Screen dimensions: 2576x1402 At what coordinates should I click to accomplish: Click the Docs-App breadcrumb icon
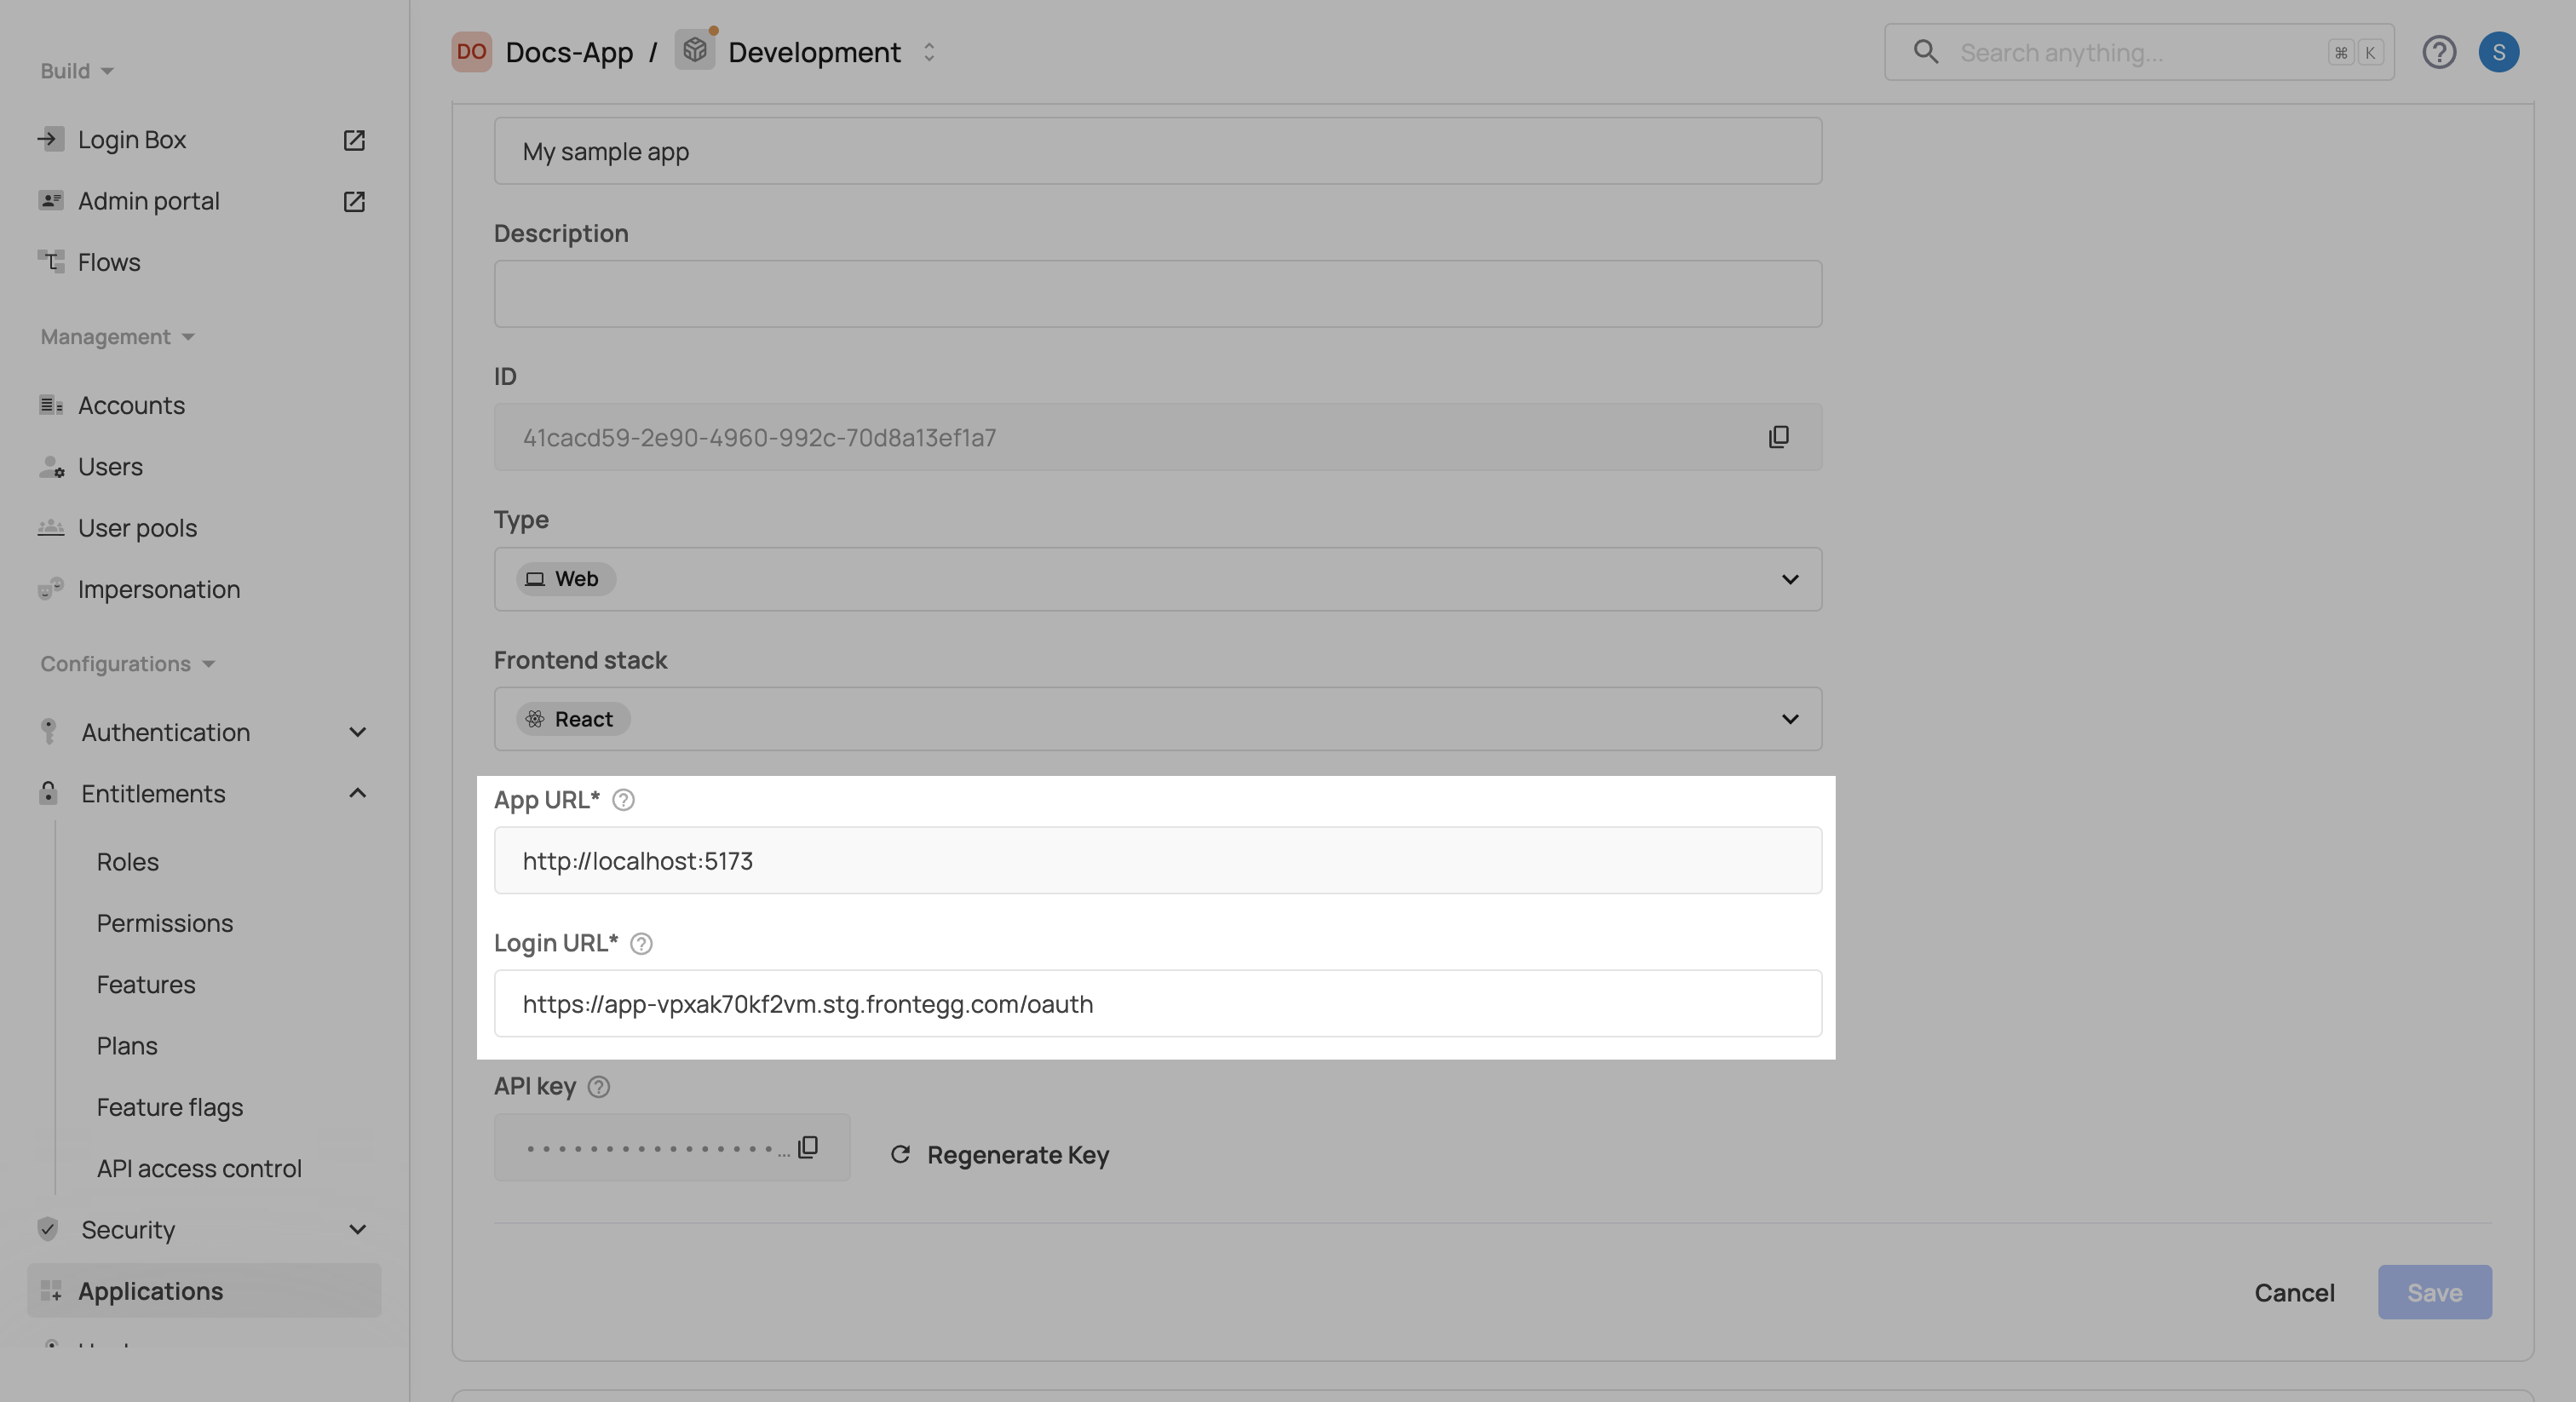tap(471, 52)
